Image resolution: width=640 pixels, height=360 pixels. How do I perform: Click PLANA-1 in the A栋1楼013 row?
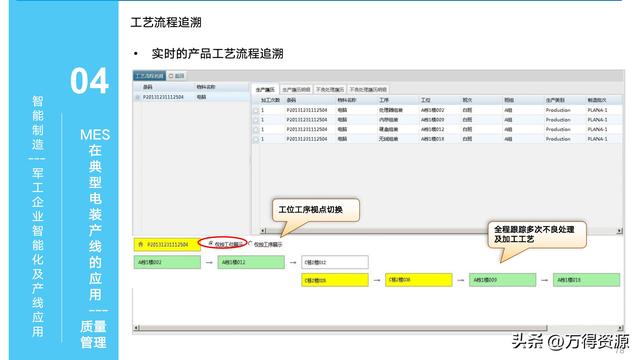pos(598,139)
